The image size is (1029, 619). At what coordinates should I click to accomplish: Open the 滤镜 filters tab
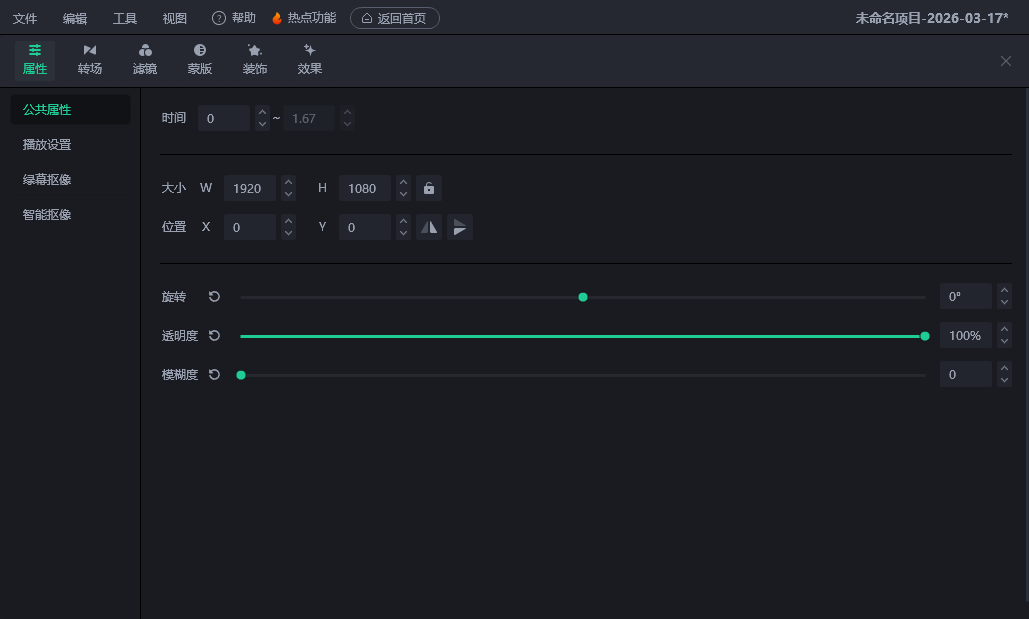[x=145, y=59]
